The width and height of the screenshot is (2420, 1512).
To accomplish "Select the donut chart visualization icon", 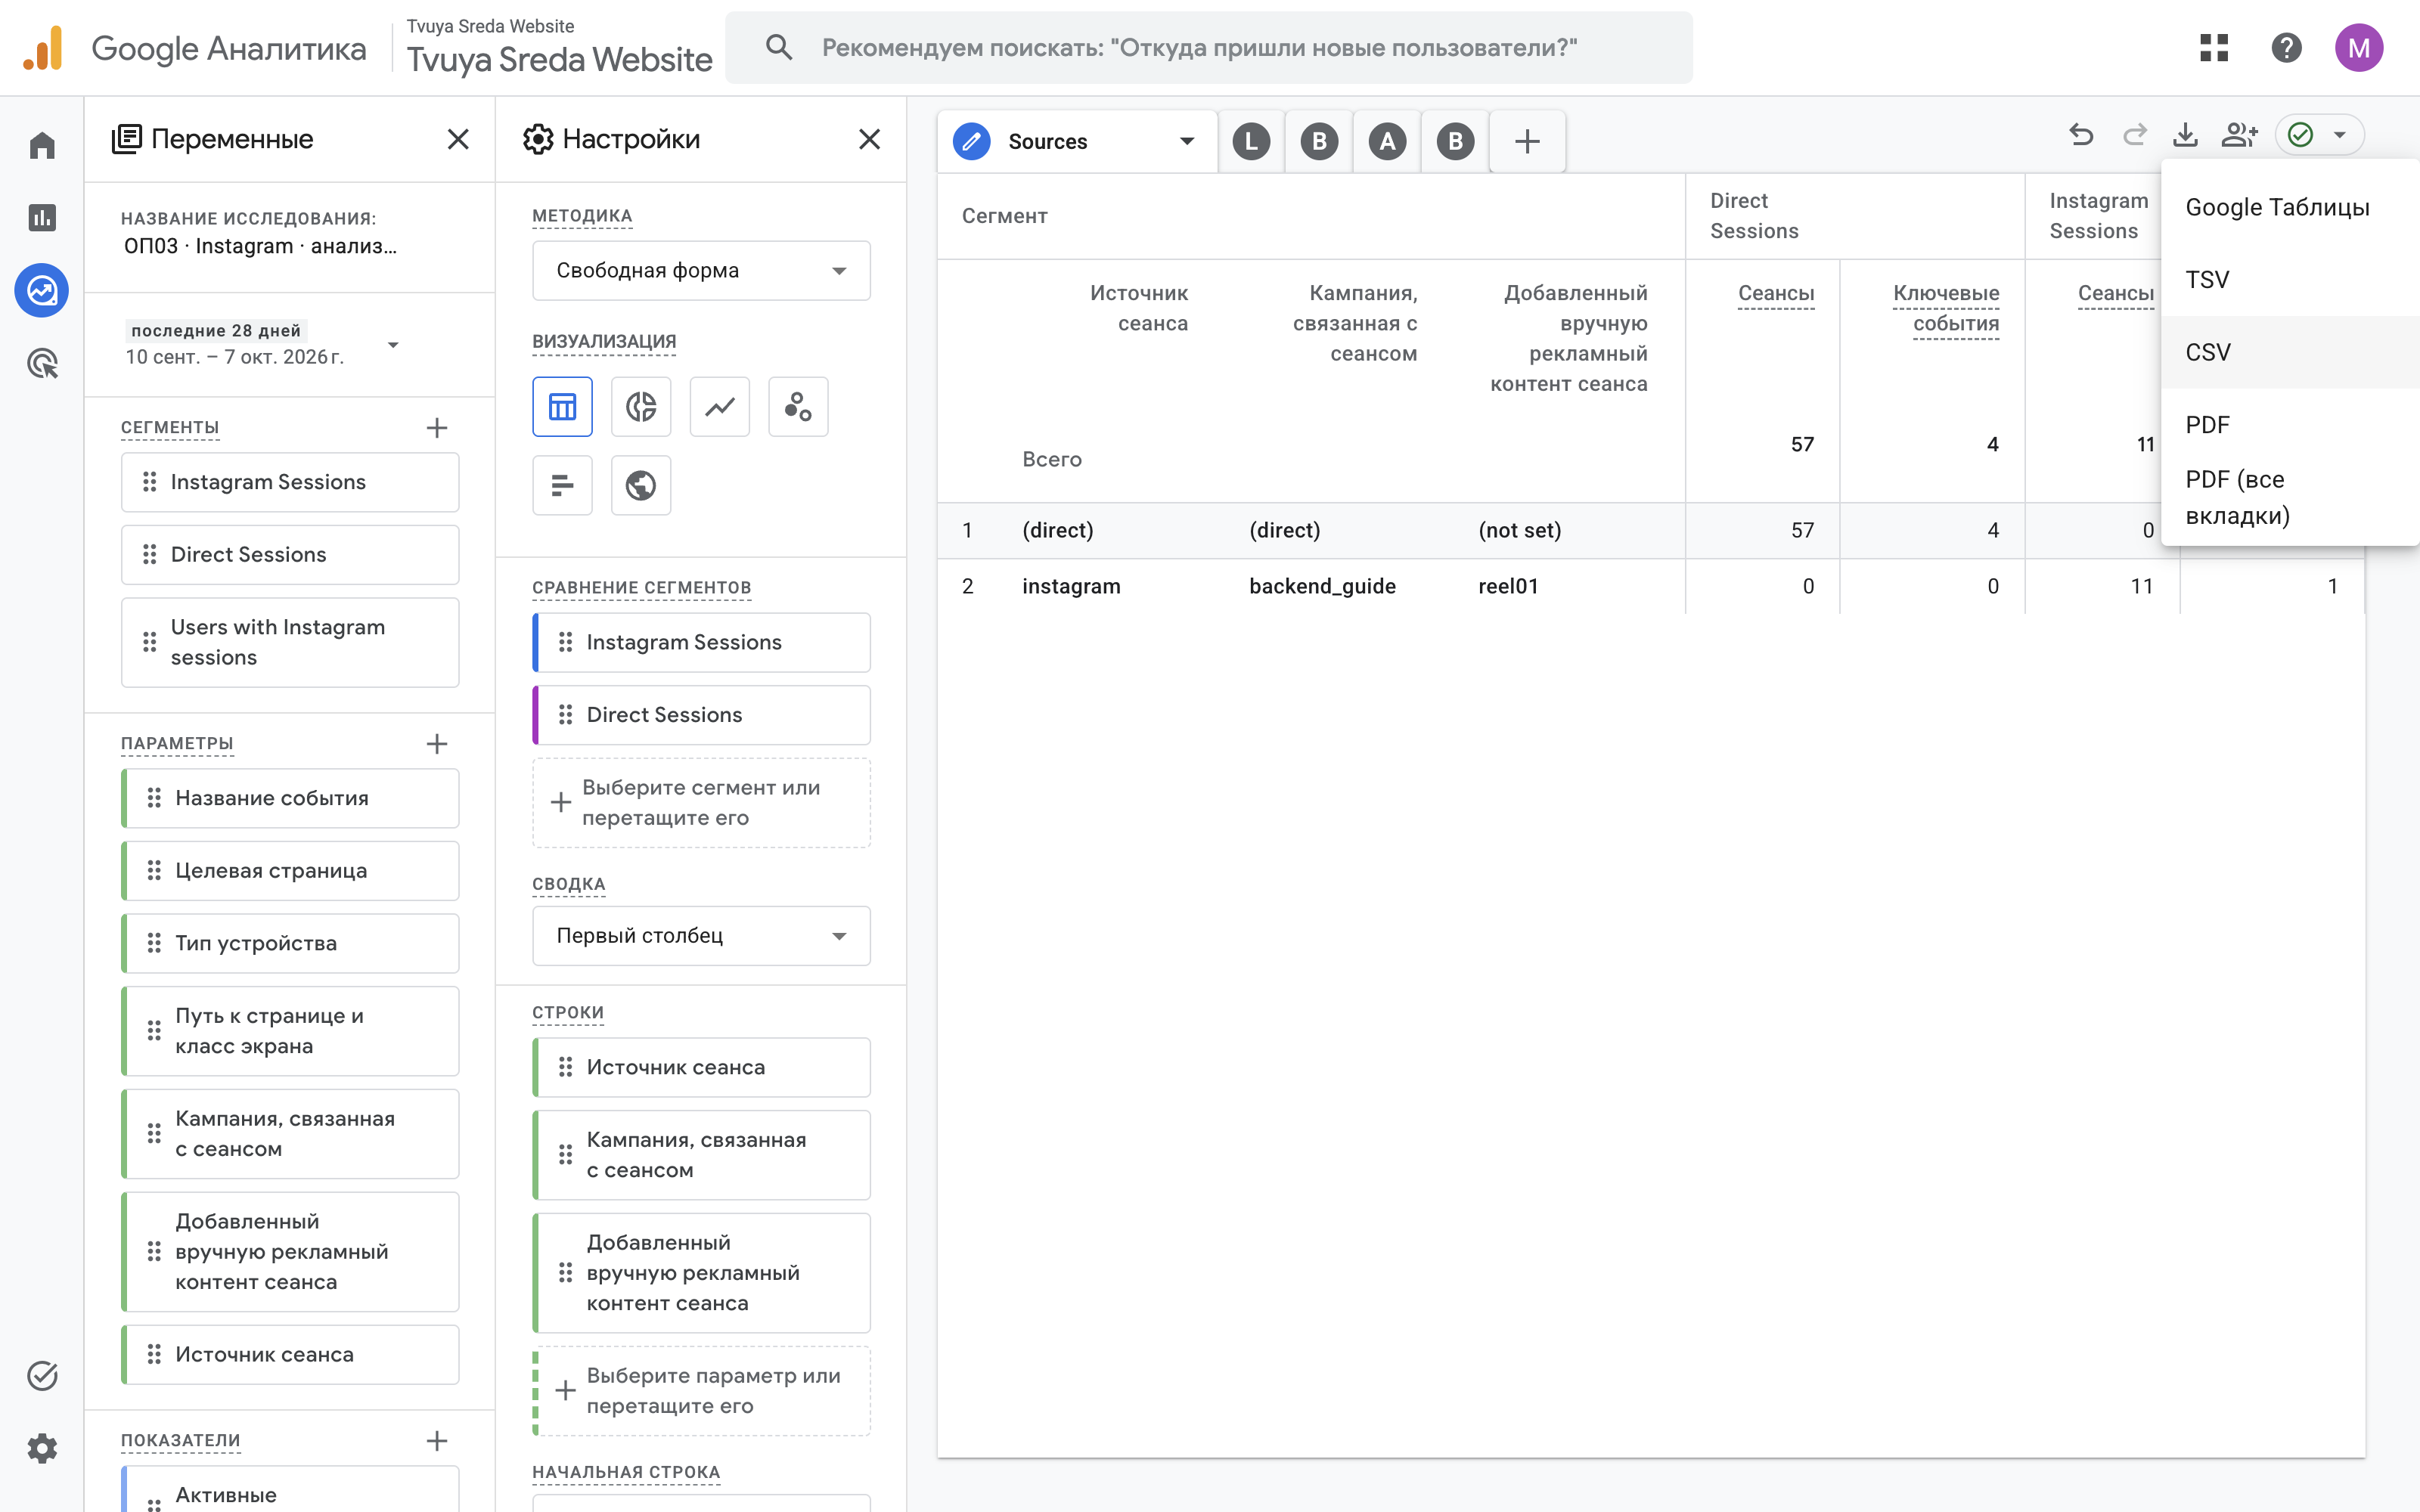I will click(x=641, y=407).
